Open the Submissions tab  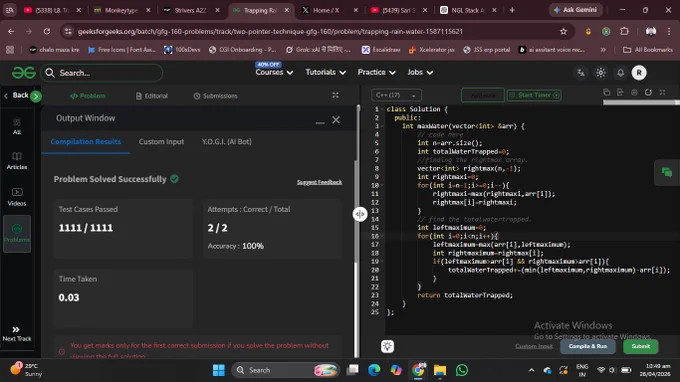(215, 96)
